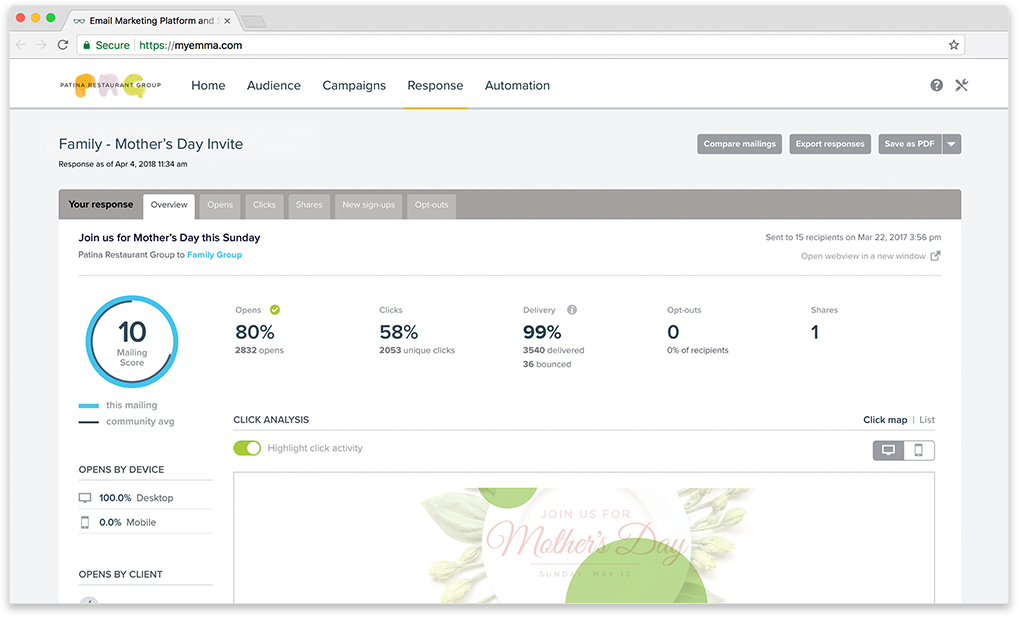1018x617 pixels.
Task: Open settings via the wrench tools icon
Action: click(x=962, y=85)
